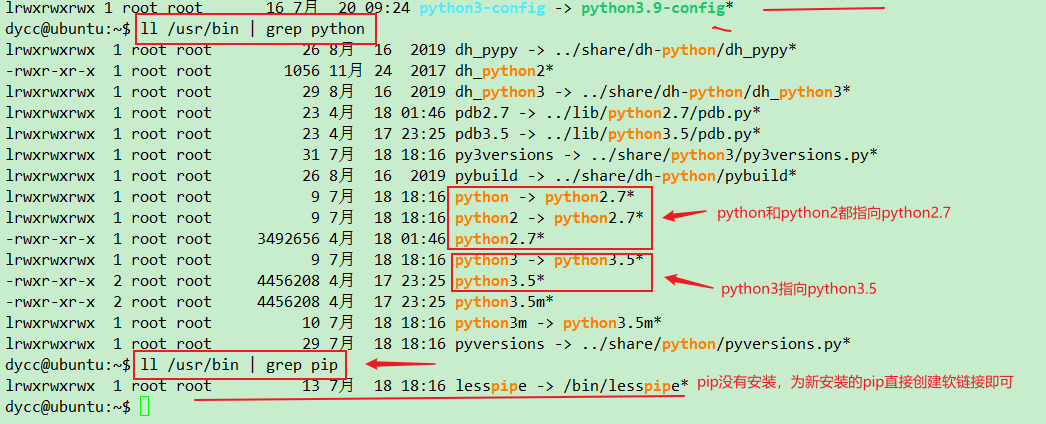Click the '../share/python3/py3versions.py*' link target

click(x=733, y=155)
